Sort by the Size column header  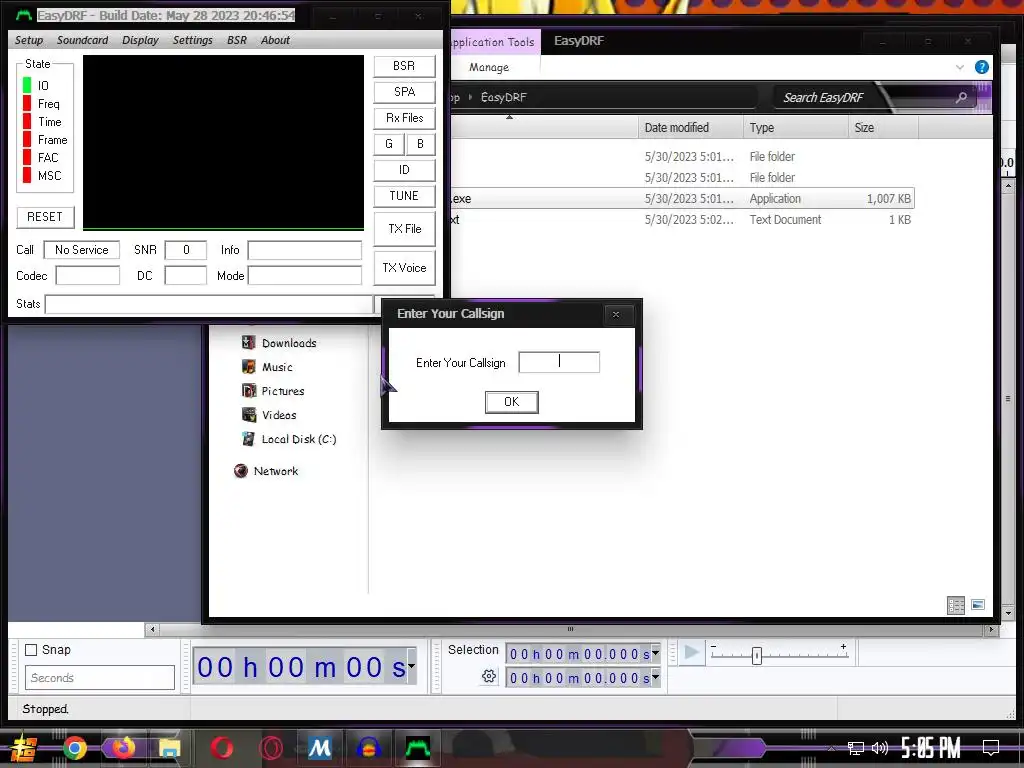pos(883,128)
